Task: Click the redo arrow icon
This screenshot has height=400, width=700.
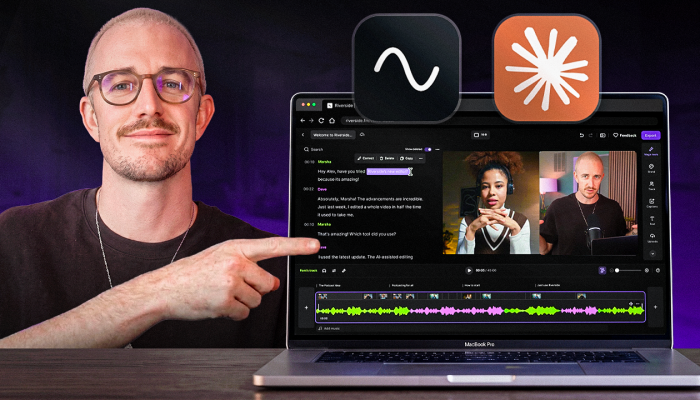Action: tap(591, 135)
